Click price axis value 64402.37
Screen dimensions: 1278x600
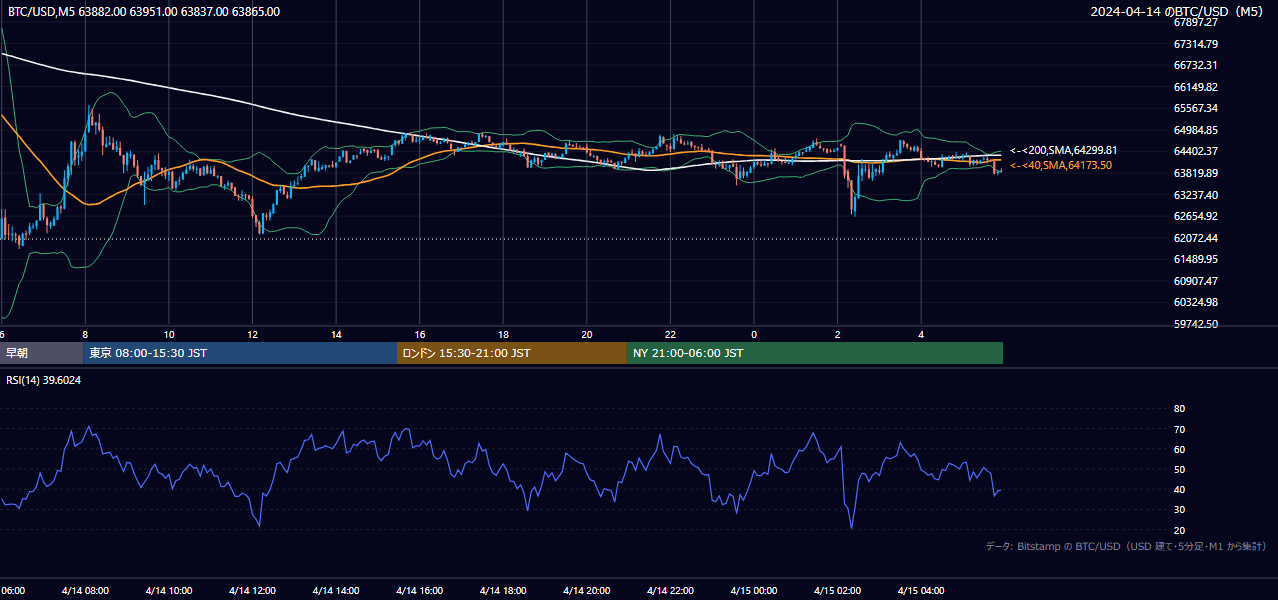tap(1195, 151)
